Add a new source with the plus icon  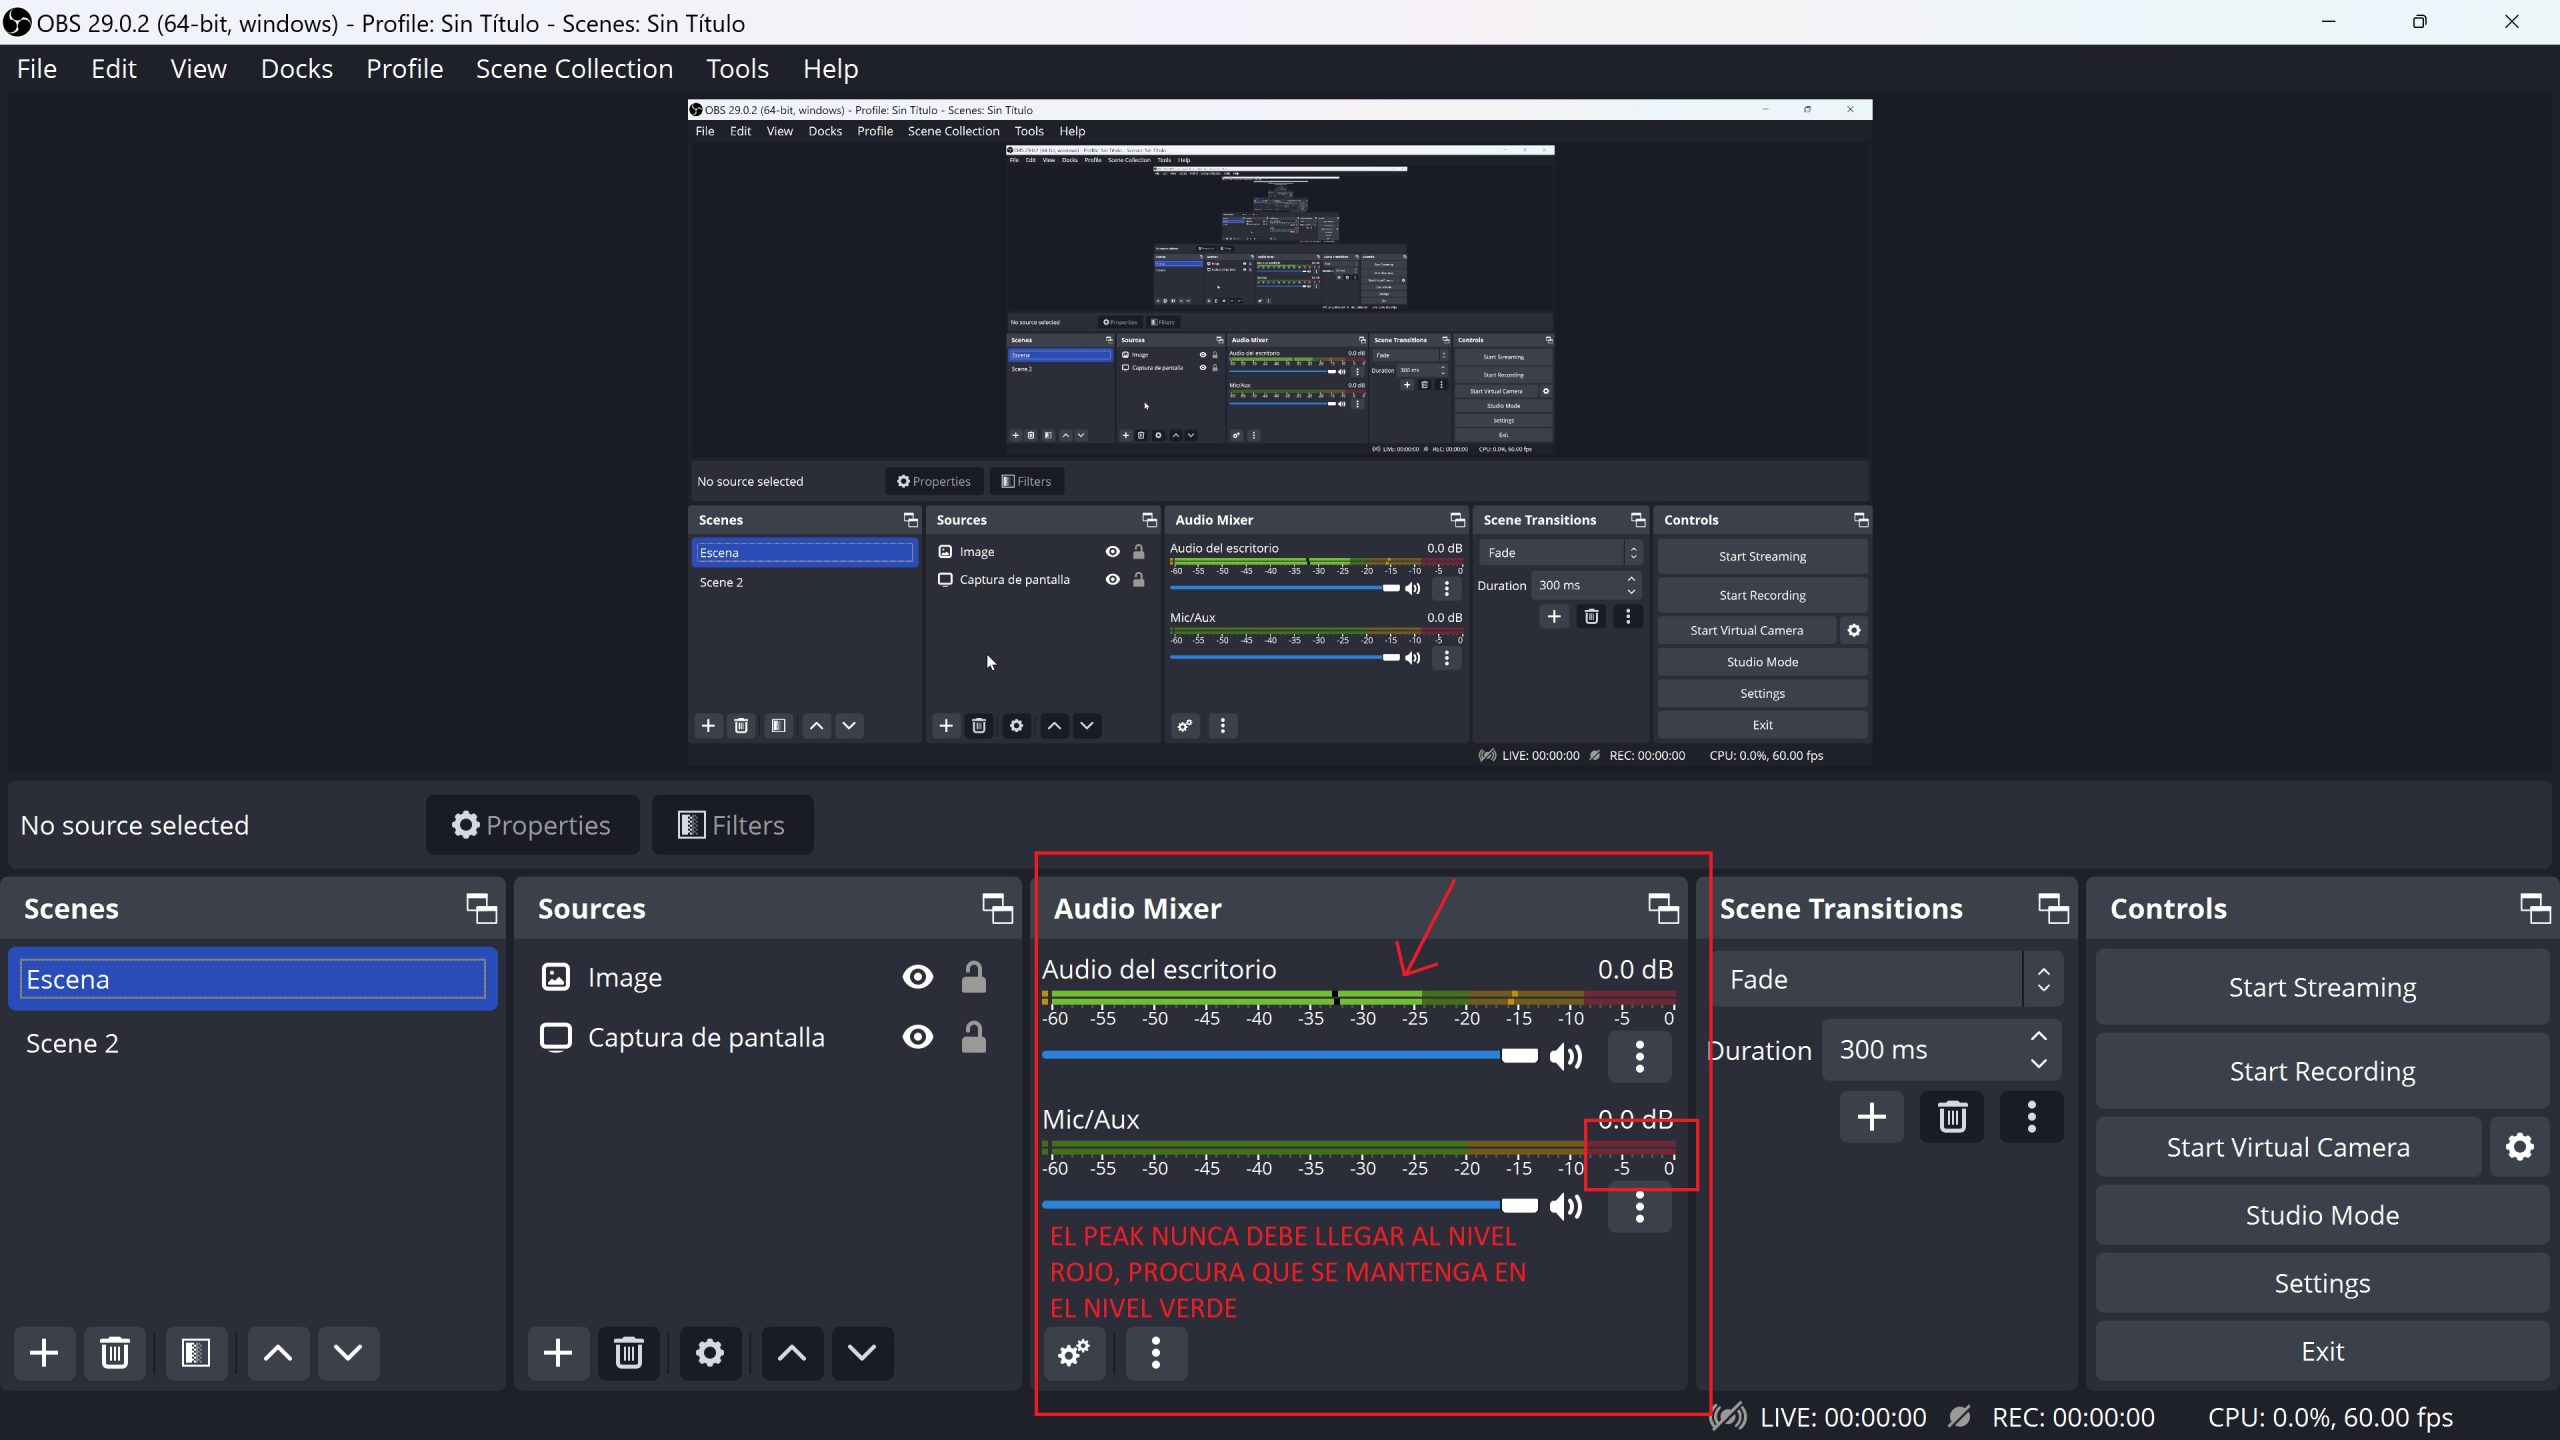coord(558,1353)
